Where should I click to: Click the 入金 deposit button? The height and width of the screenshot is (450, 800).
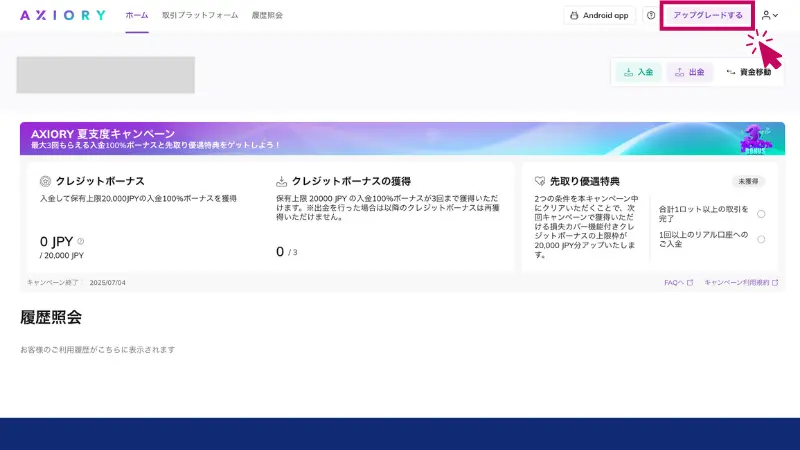[x=639, y=72]
